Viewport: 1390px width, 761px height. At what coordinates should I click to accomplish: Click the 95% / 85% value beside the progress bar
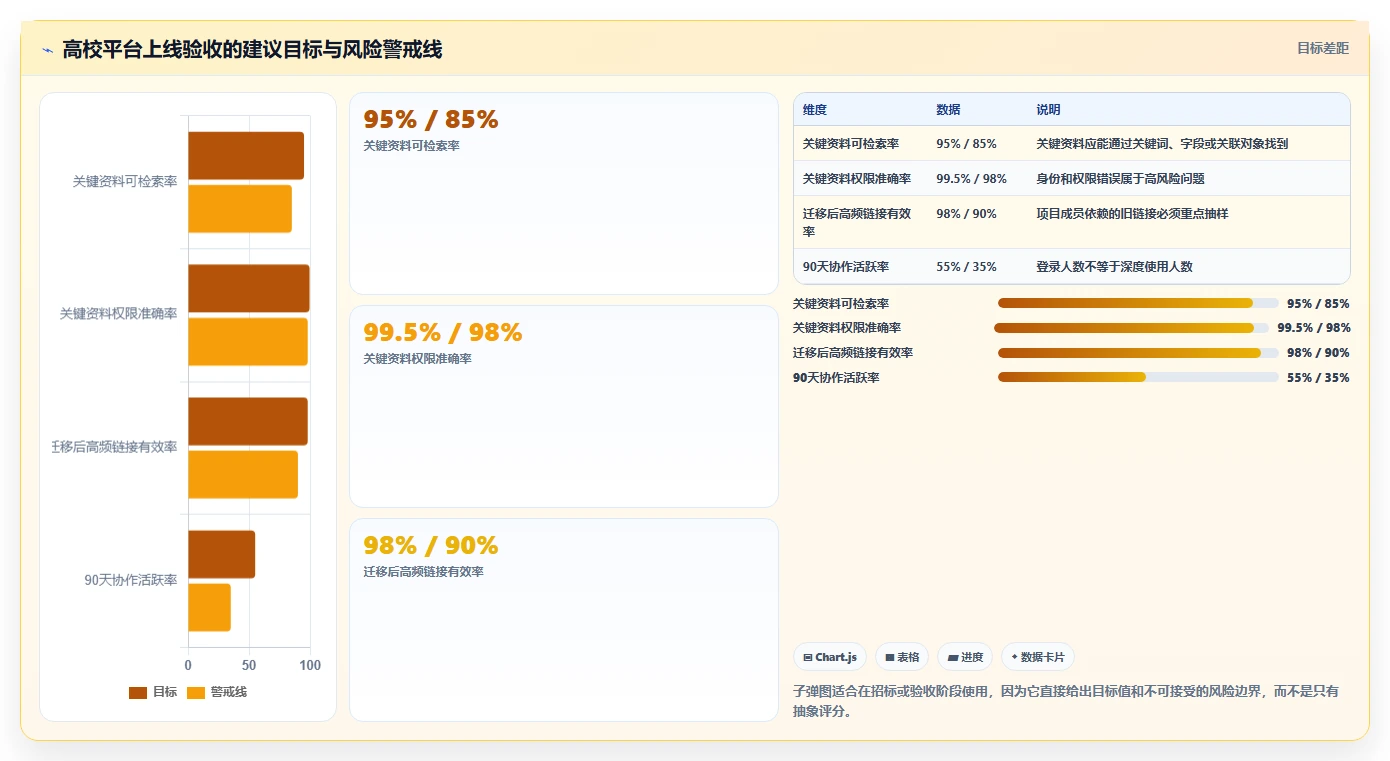[1318, 304]
